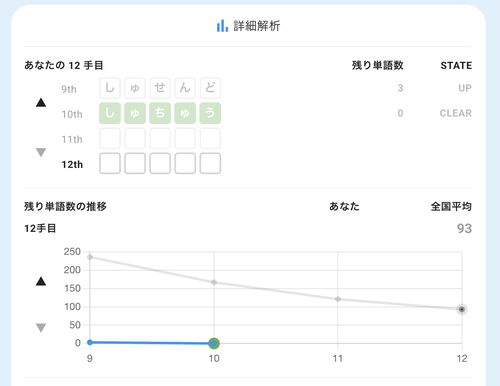Select the 11th guess row label

[72, 139]
